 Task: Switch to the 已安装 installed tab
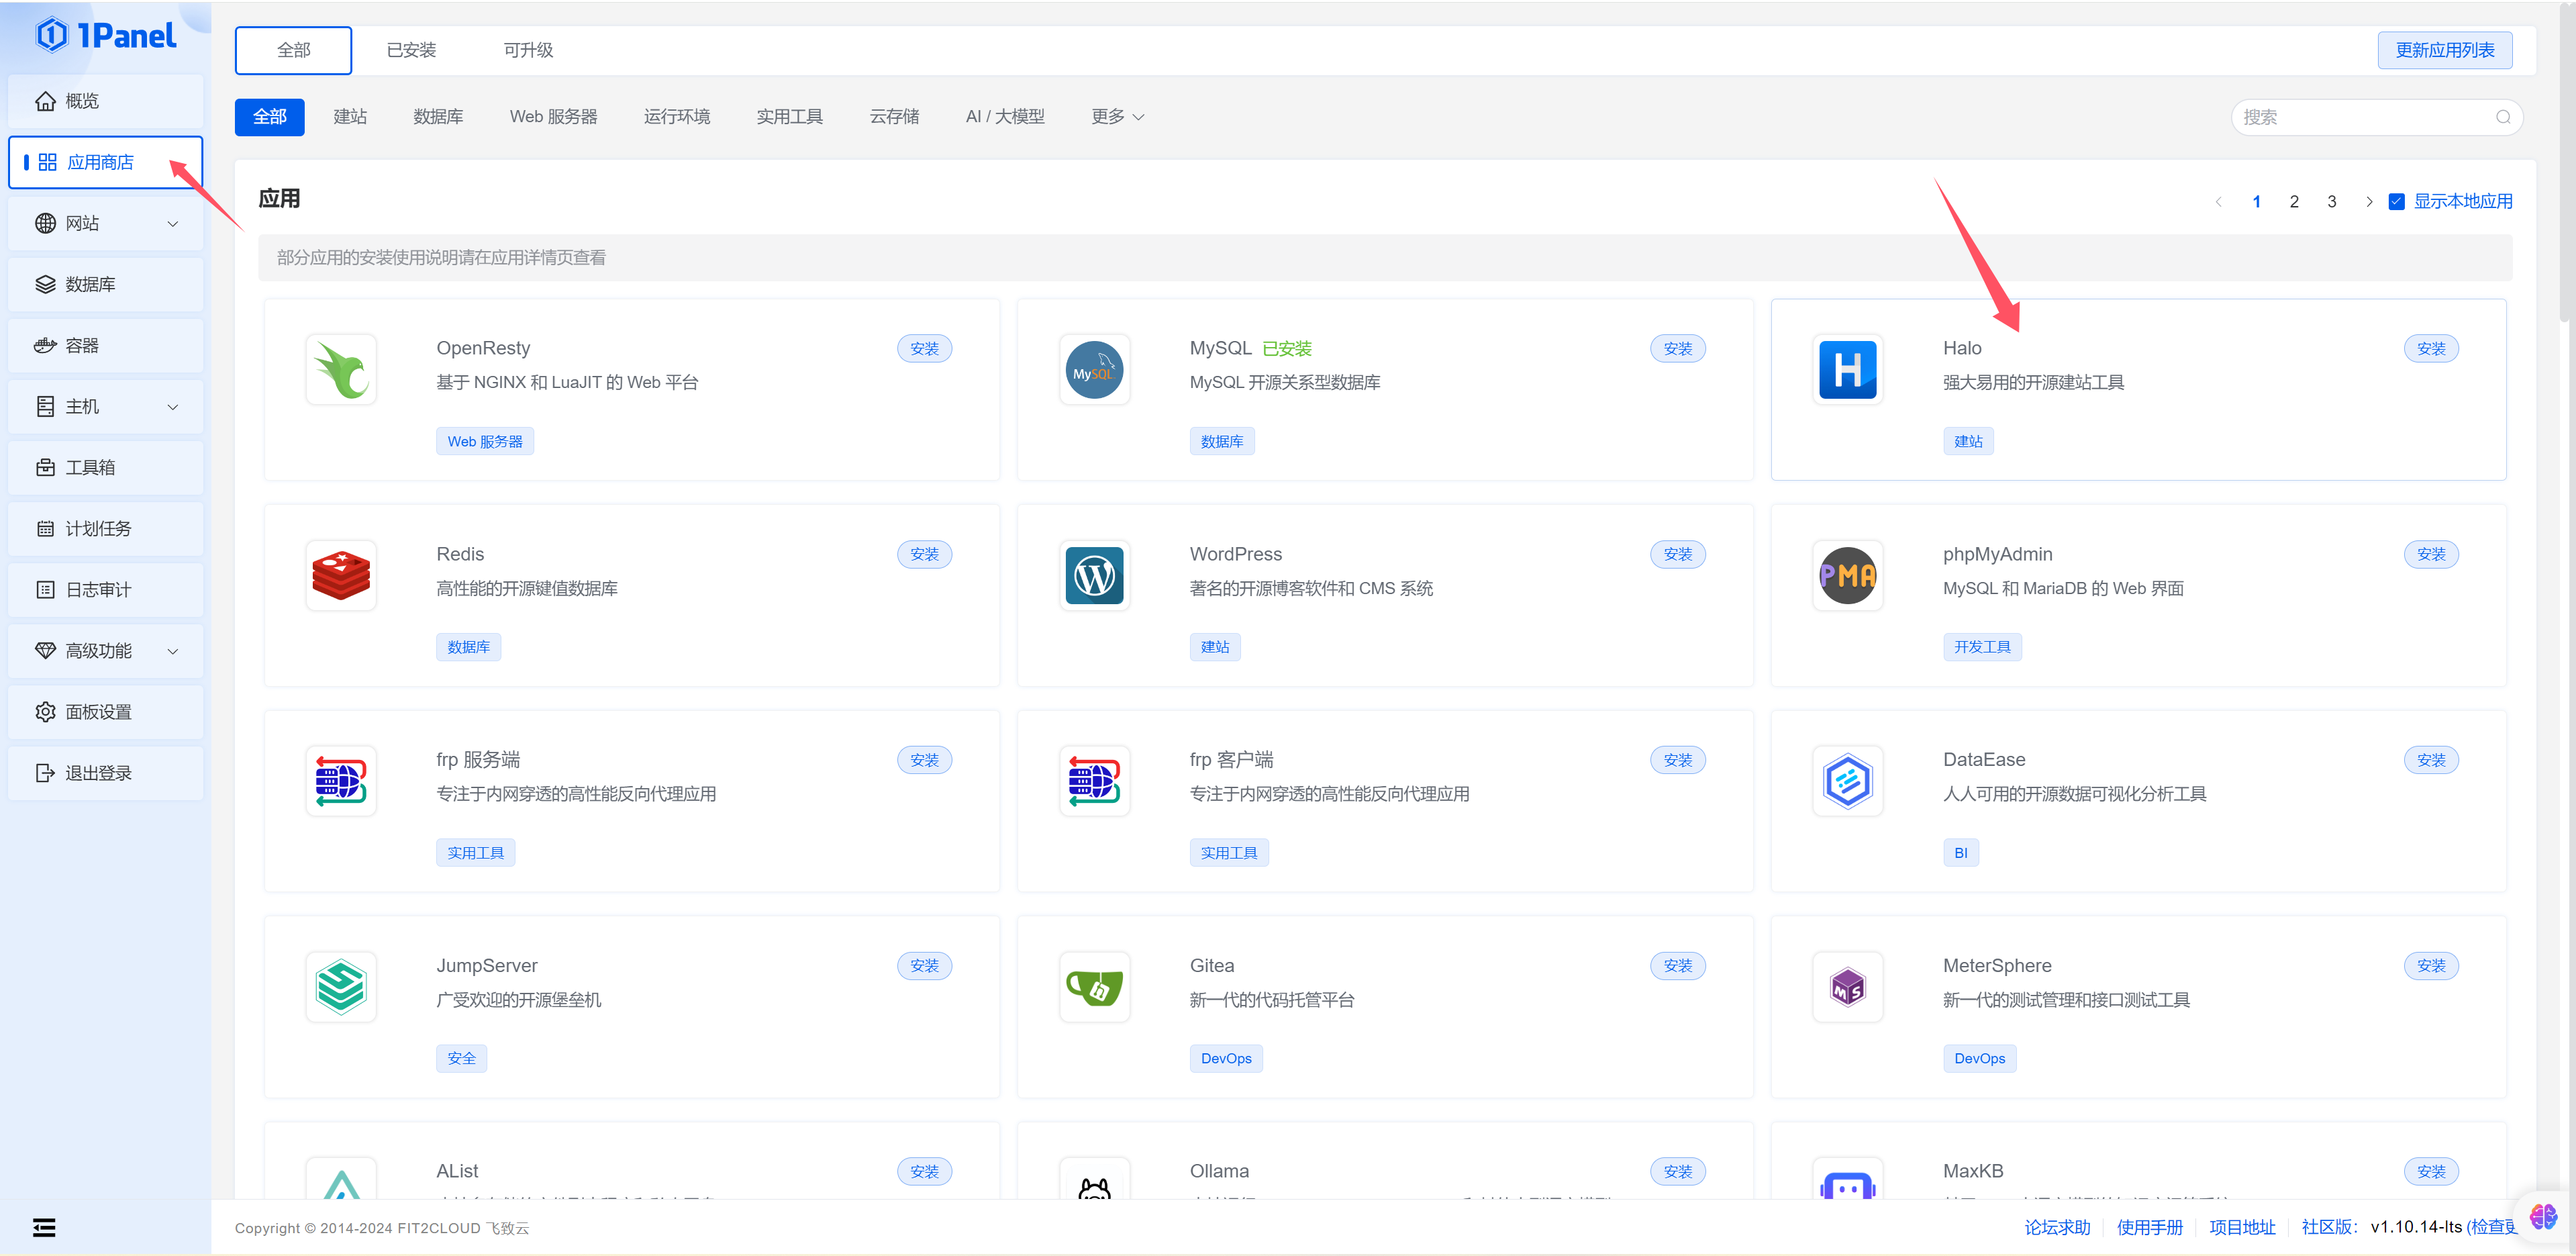(411, 50)
